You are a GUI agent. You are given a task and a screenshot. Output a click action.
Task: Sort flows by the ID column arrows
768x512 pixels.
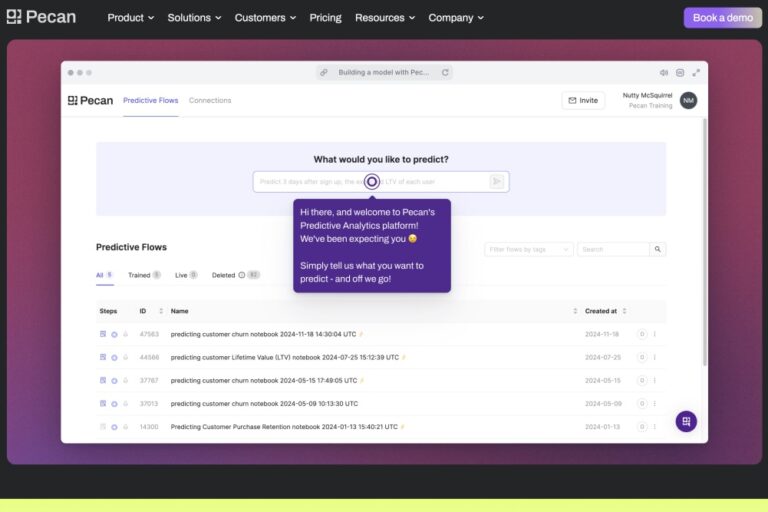coord(161,311)
